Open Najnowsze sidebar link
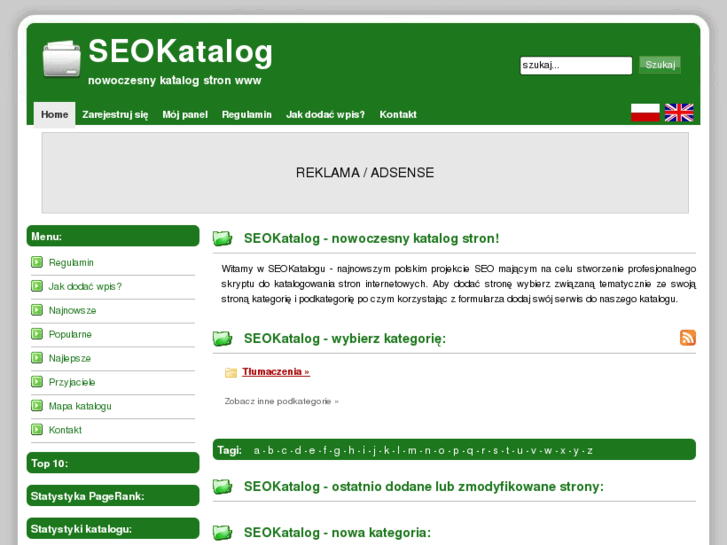727x545 pixels. pos(72,311)
